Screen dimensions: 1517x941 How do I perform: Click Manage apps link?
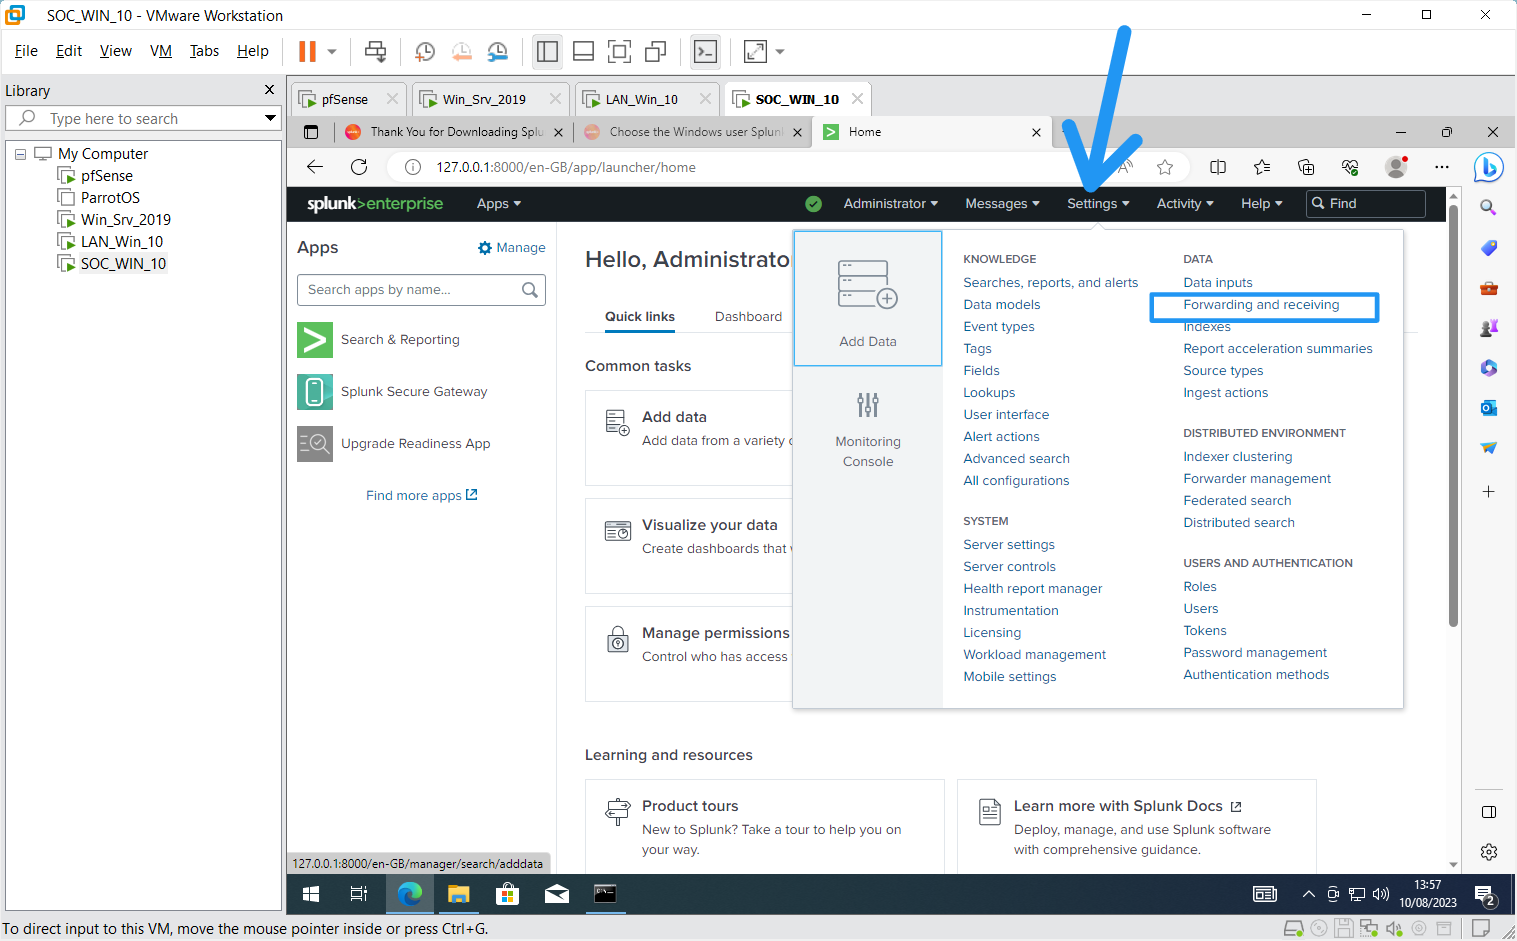[x=512, y=248]
